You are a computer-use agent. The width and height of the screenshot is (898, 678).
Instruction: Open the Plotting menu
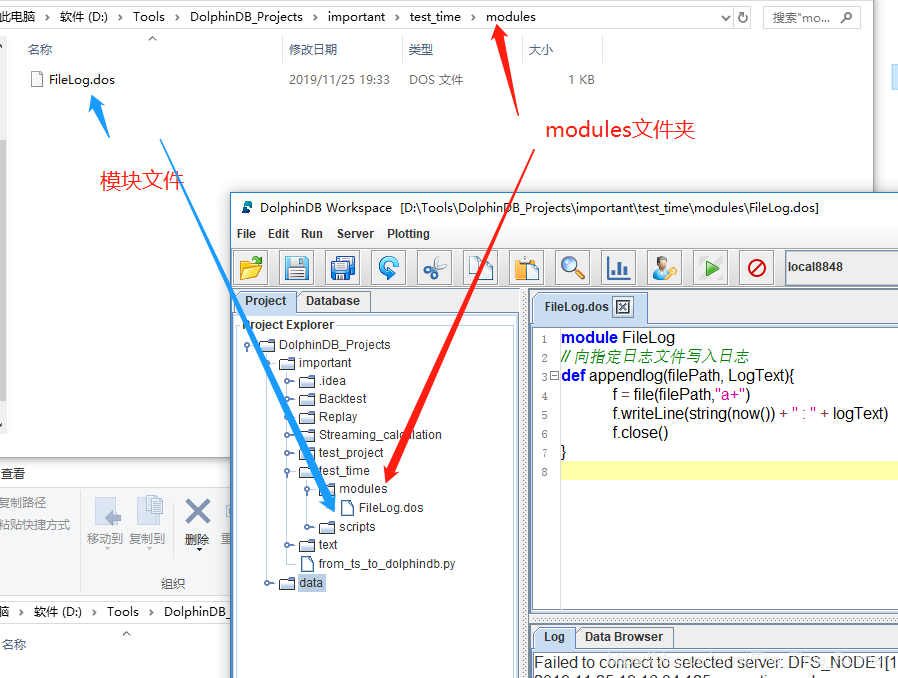pyautogui.click(x=408, y=234)
